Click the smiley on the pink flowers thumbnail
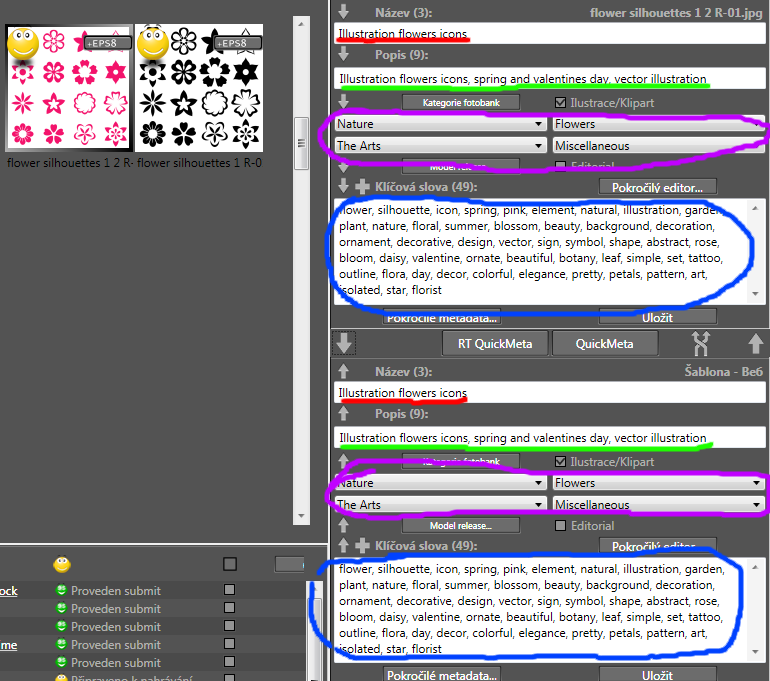770x681 pixels. pyautogui.click(x=23, y=43)
